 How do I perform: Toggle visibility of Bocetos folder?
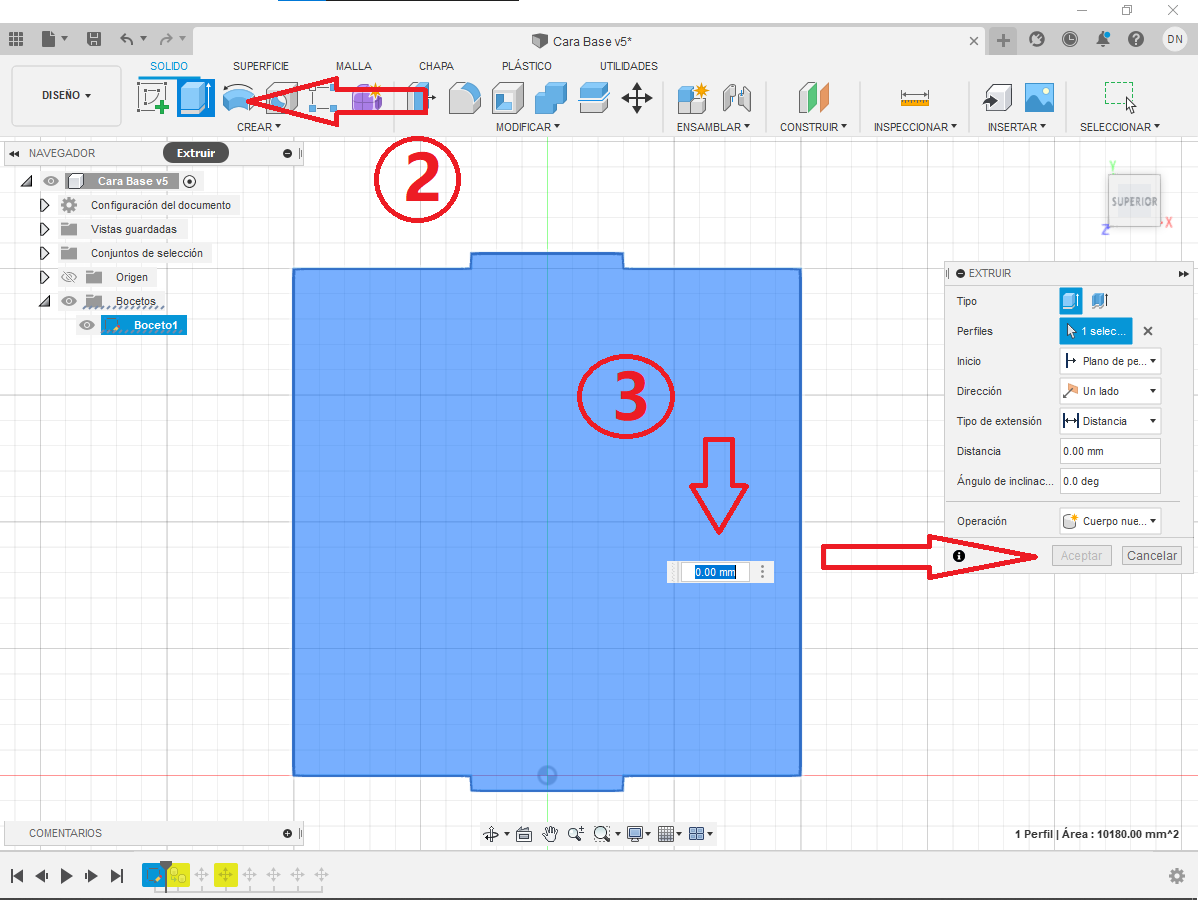tap(69, 301)
